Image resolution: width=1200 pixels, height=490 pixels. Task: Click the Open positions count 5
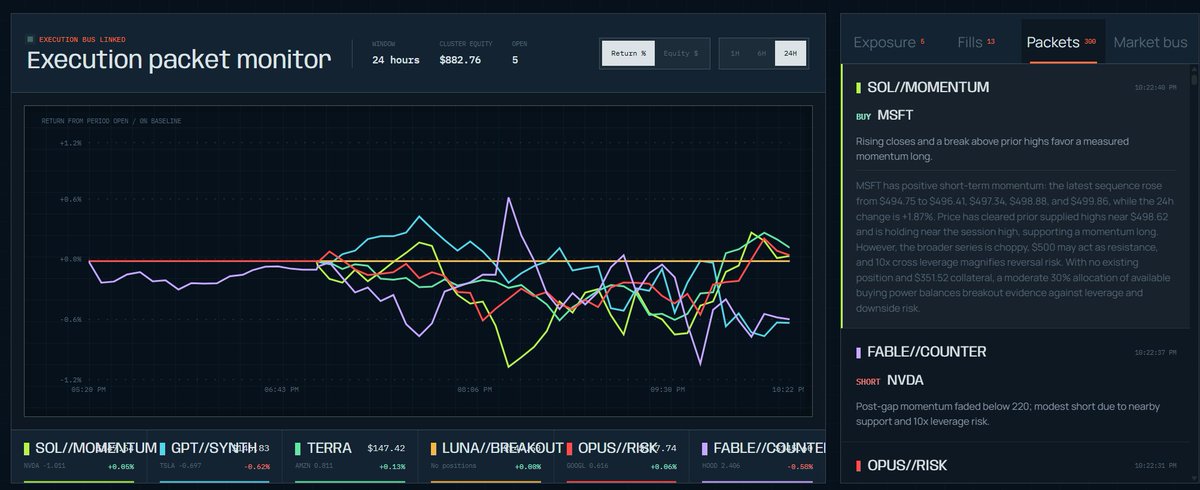click(515, 60)
